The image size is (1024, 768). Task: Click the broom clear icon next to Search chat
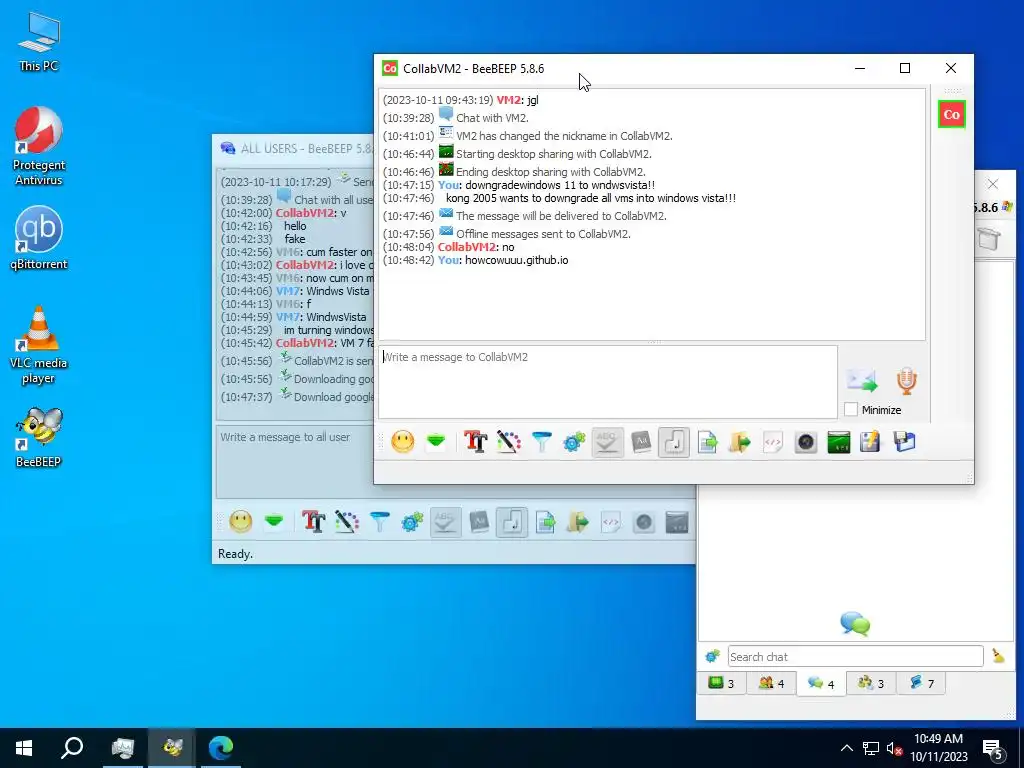pyautogui.click(x=998, y=656)
